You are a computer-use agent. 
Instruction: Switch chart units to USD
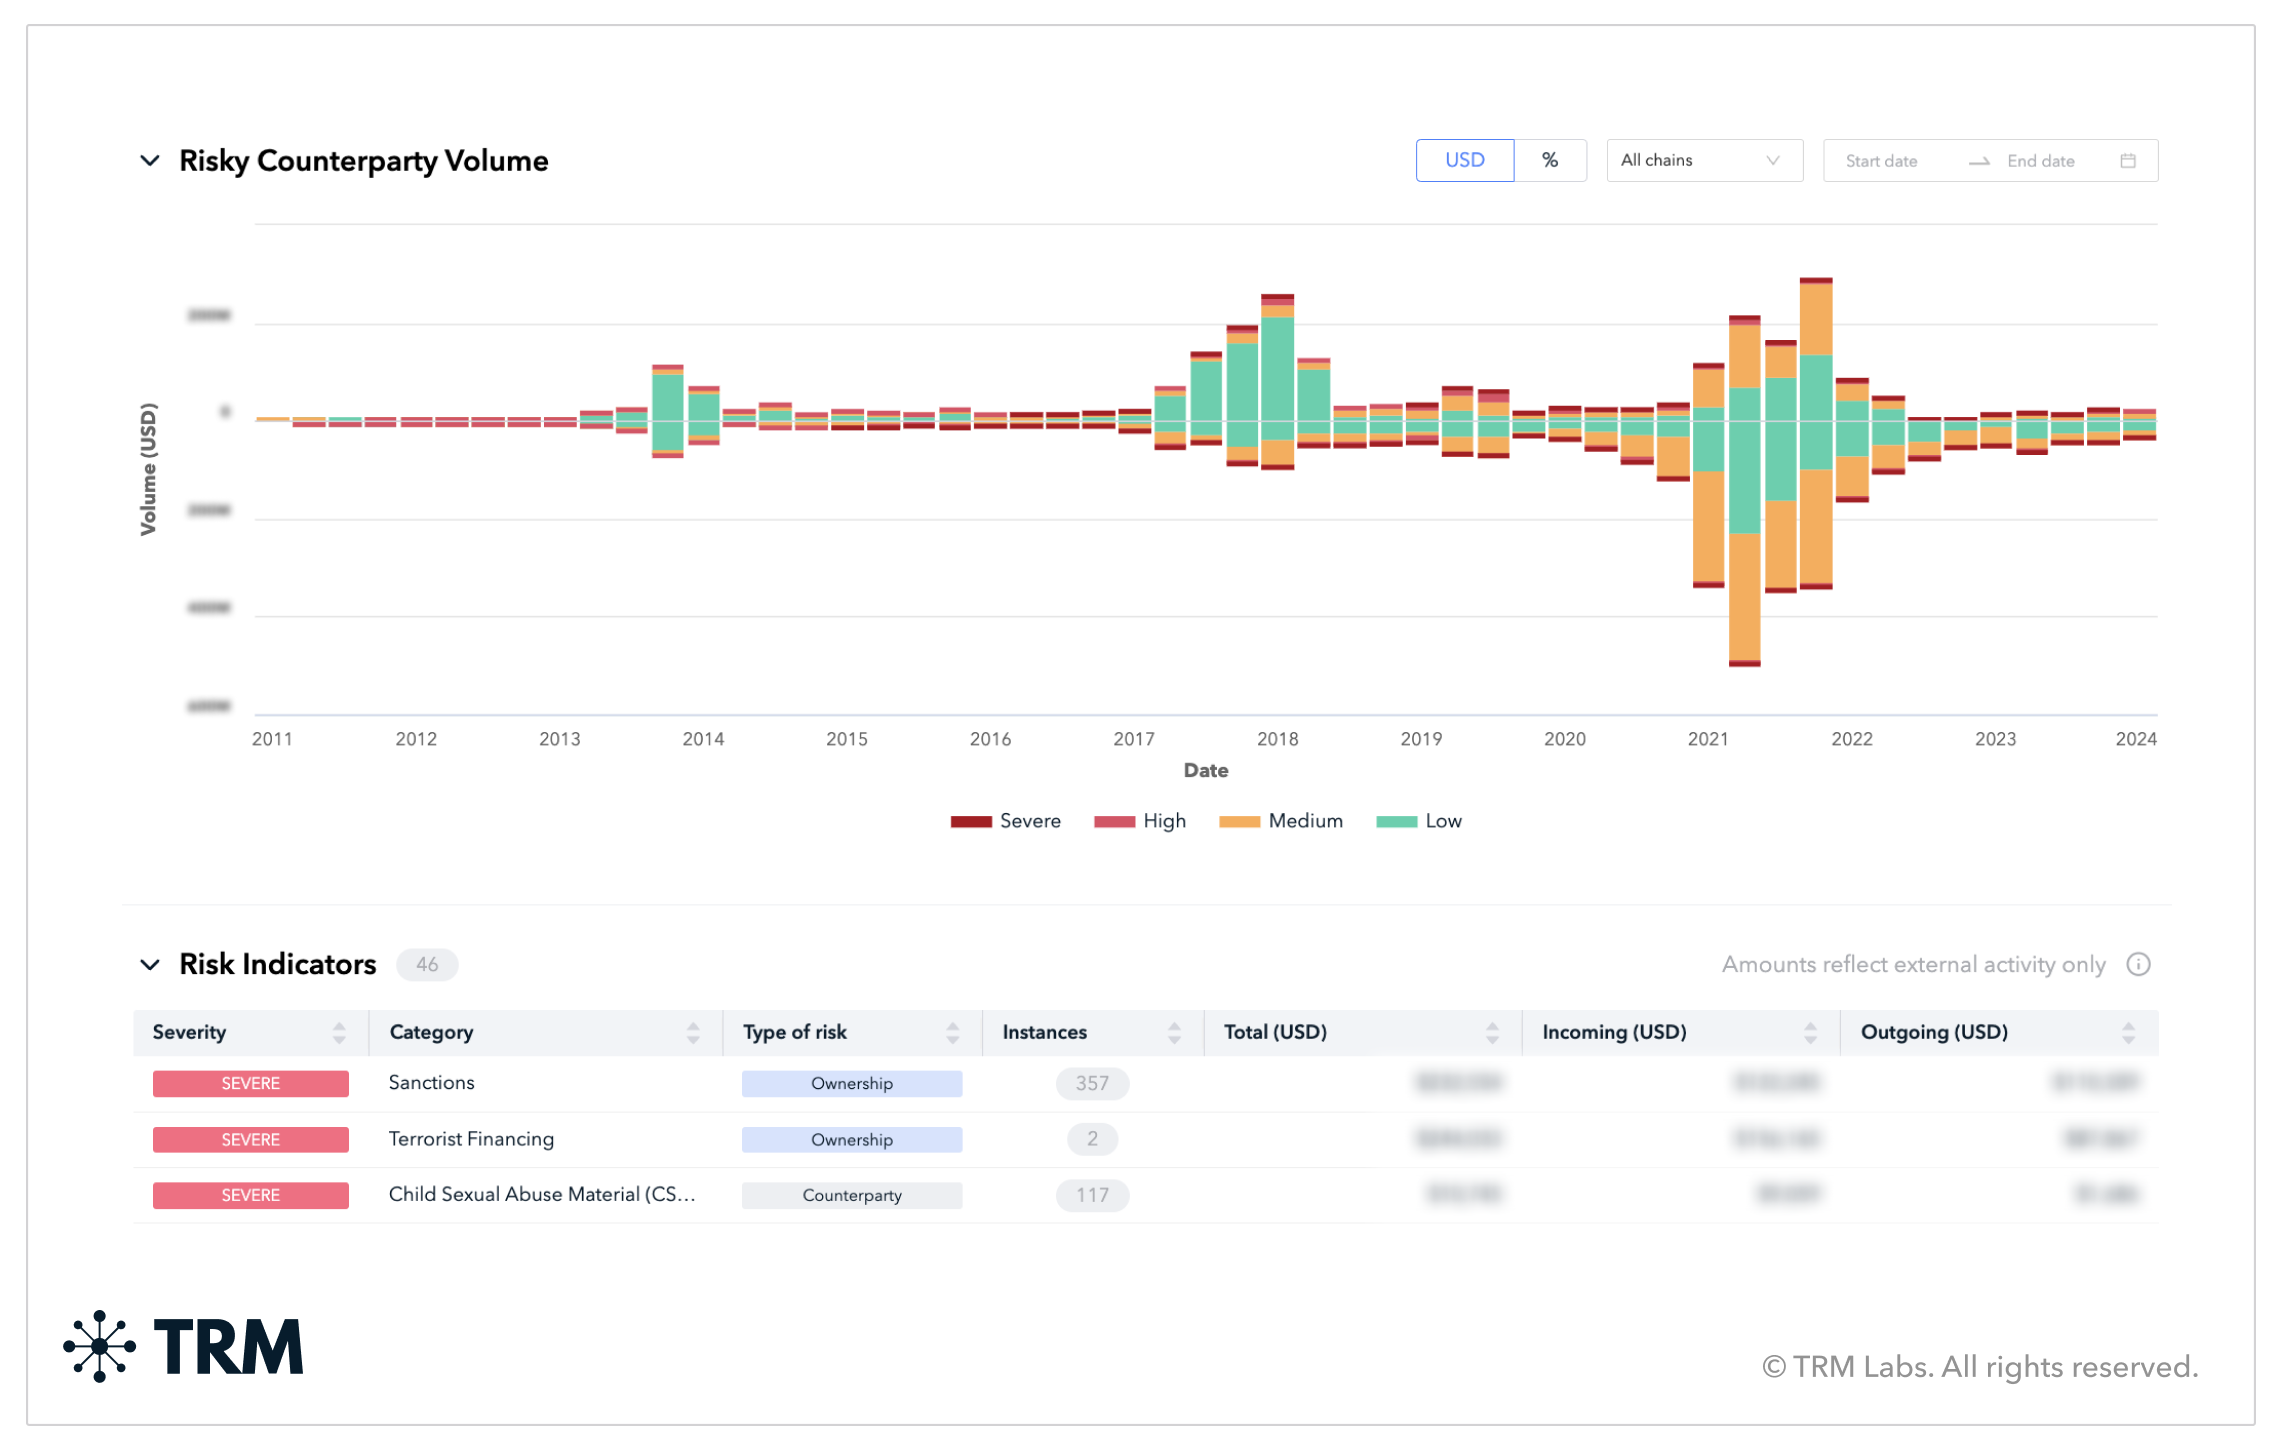[x=1464, y=160]
